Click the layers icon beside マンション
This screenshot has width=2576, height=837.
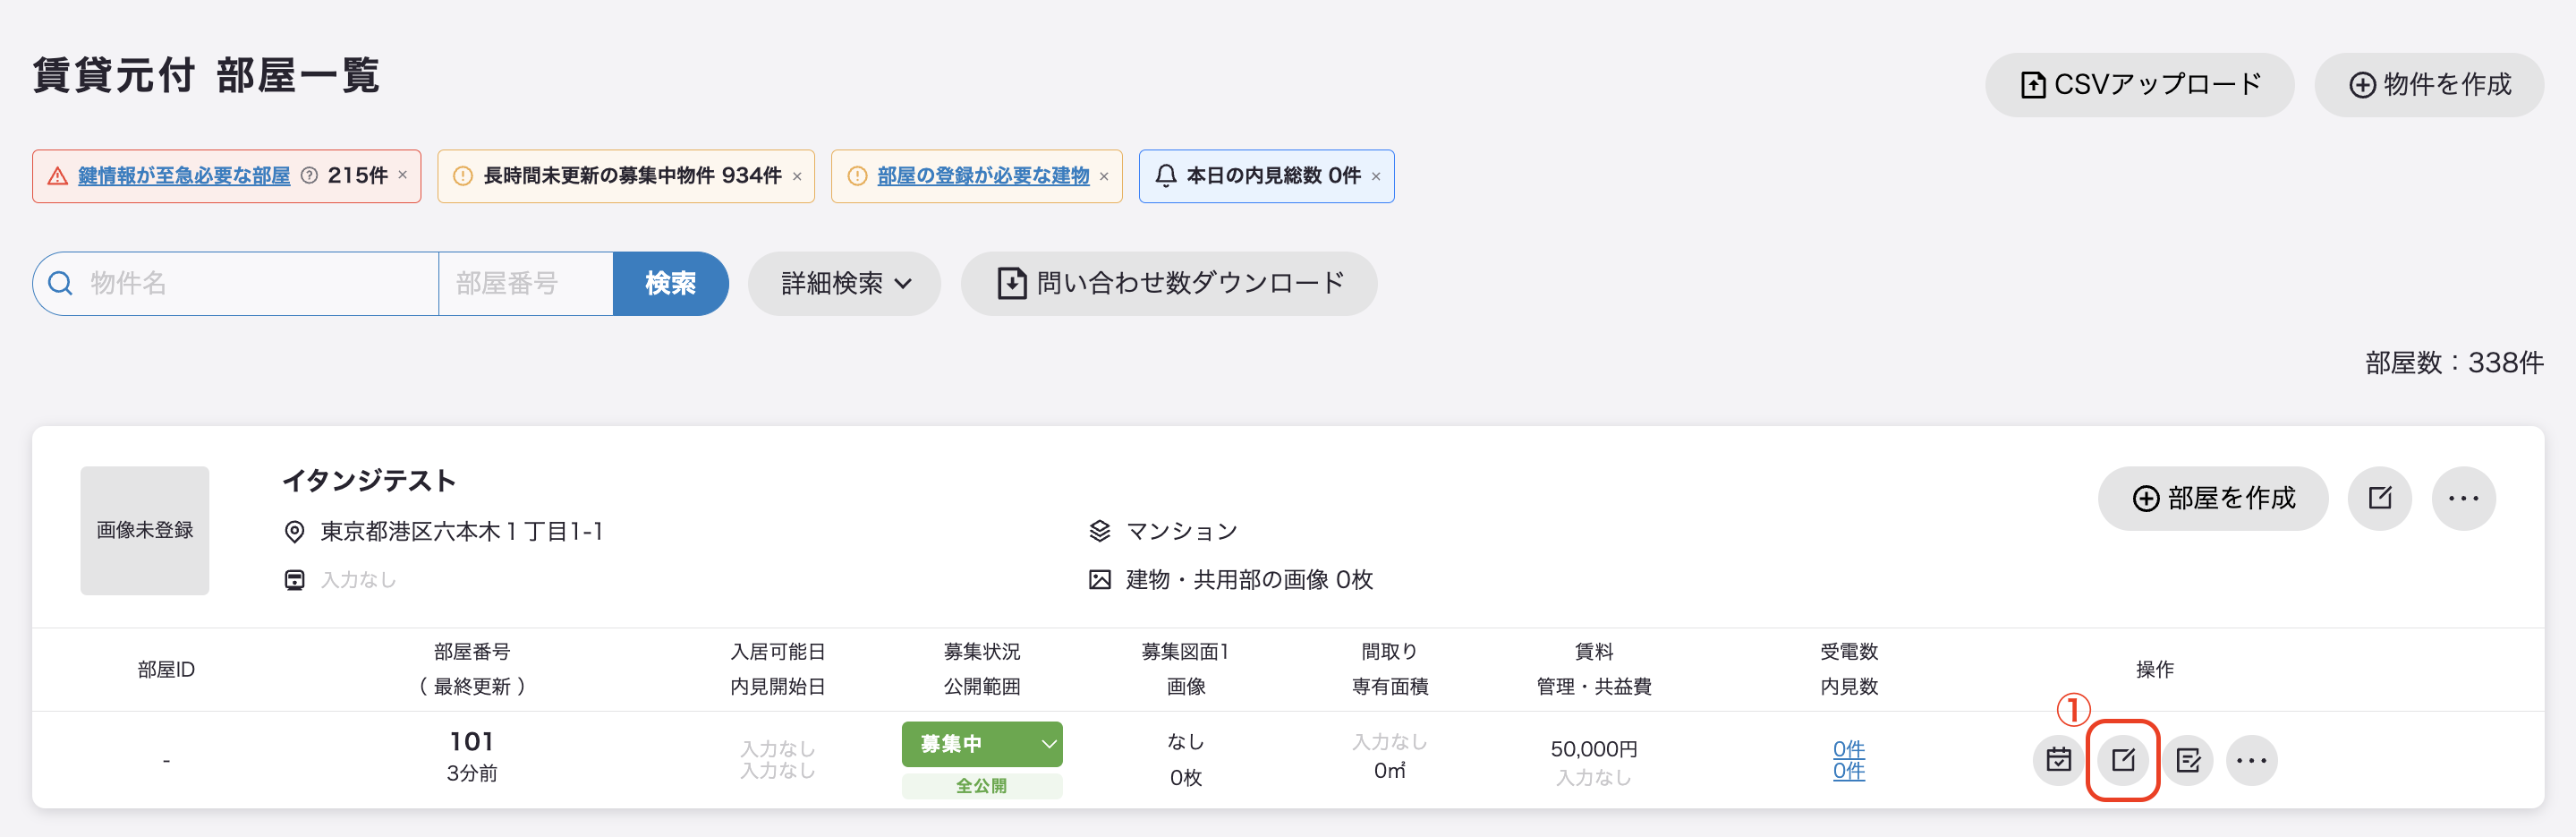(1100, 531)
